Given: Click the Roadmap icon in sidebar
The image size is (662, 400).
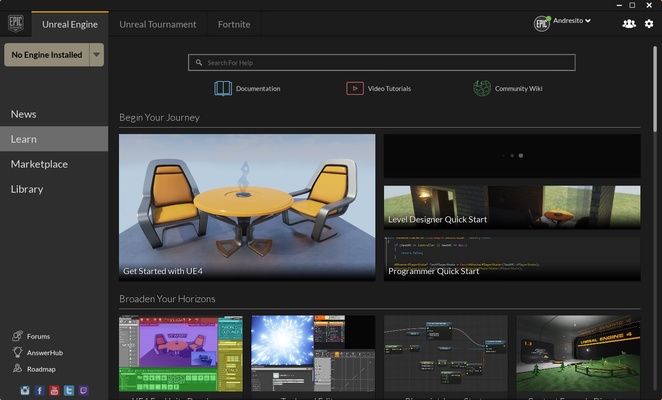Looking at the screenshot, I should (x=17, y=368).
